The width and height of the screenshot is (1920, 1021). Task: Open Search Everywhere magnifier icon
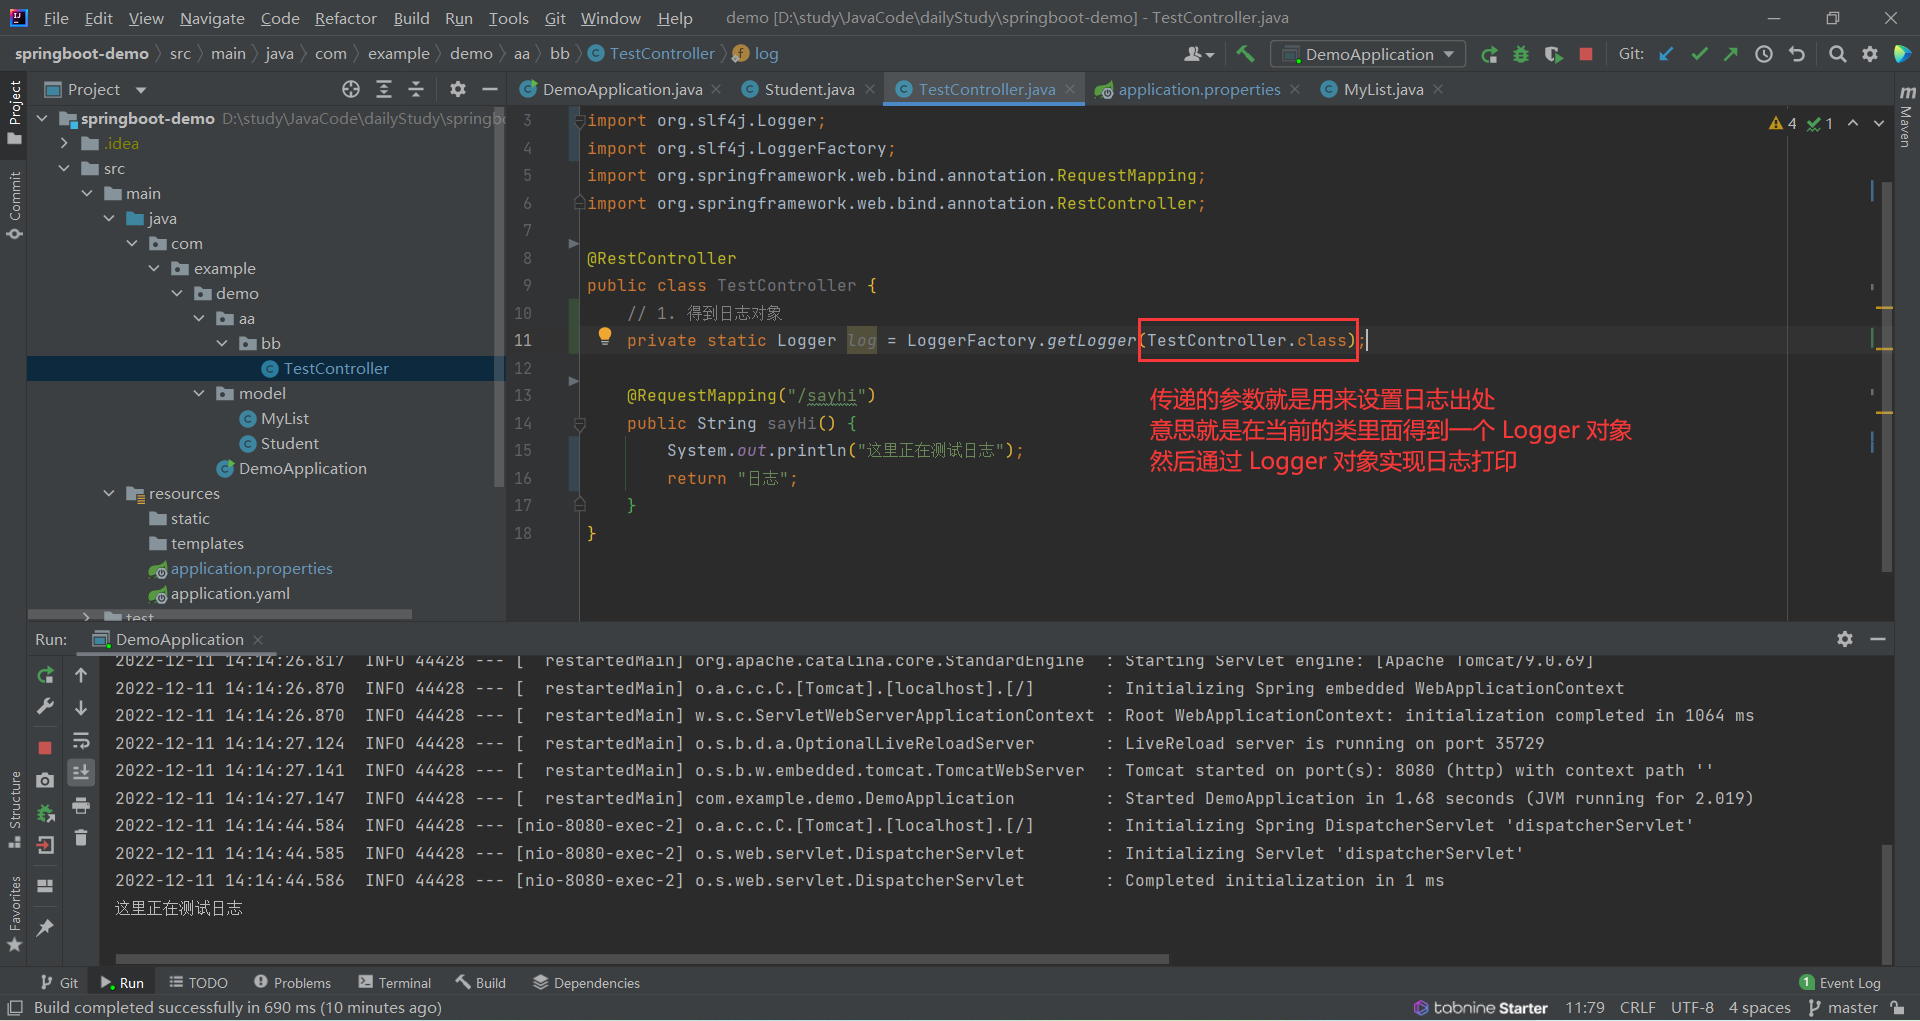[1837, 55]
